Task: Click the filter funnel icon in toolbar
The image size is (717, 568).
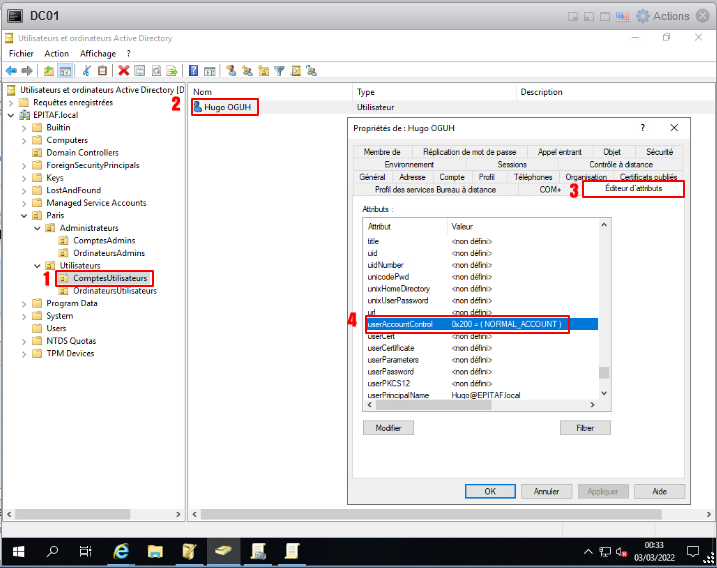Action: pos(280,71)
